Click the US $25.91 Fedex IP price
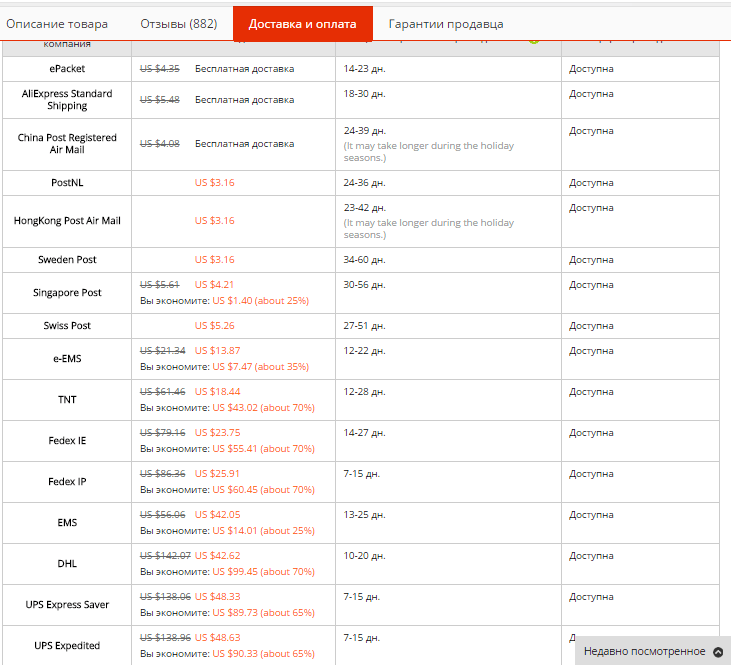This screenshot has height=665, width=731. click(x=217, y=474)
